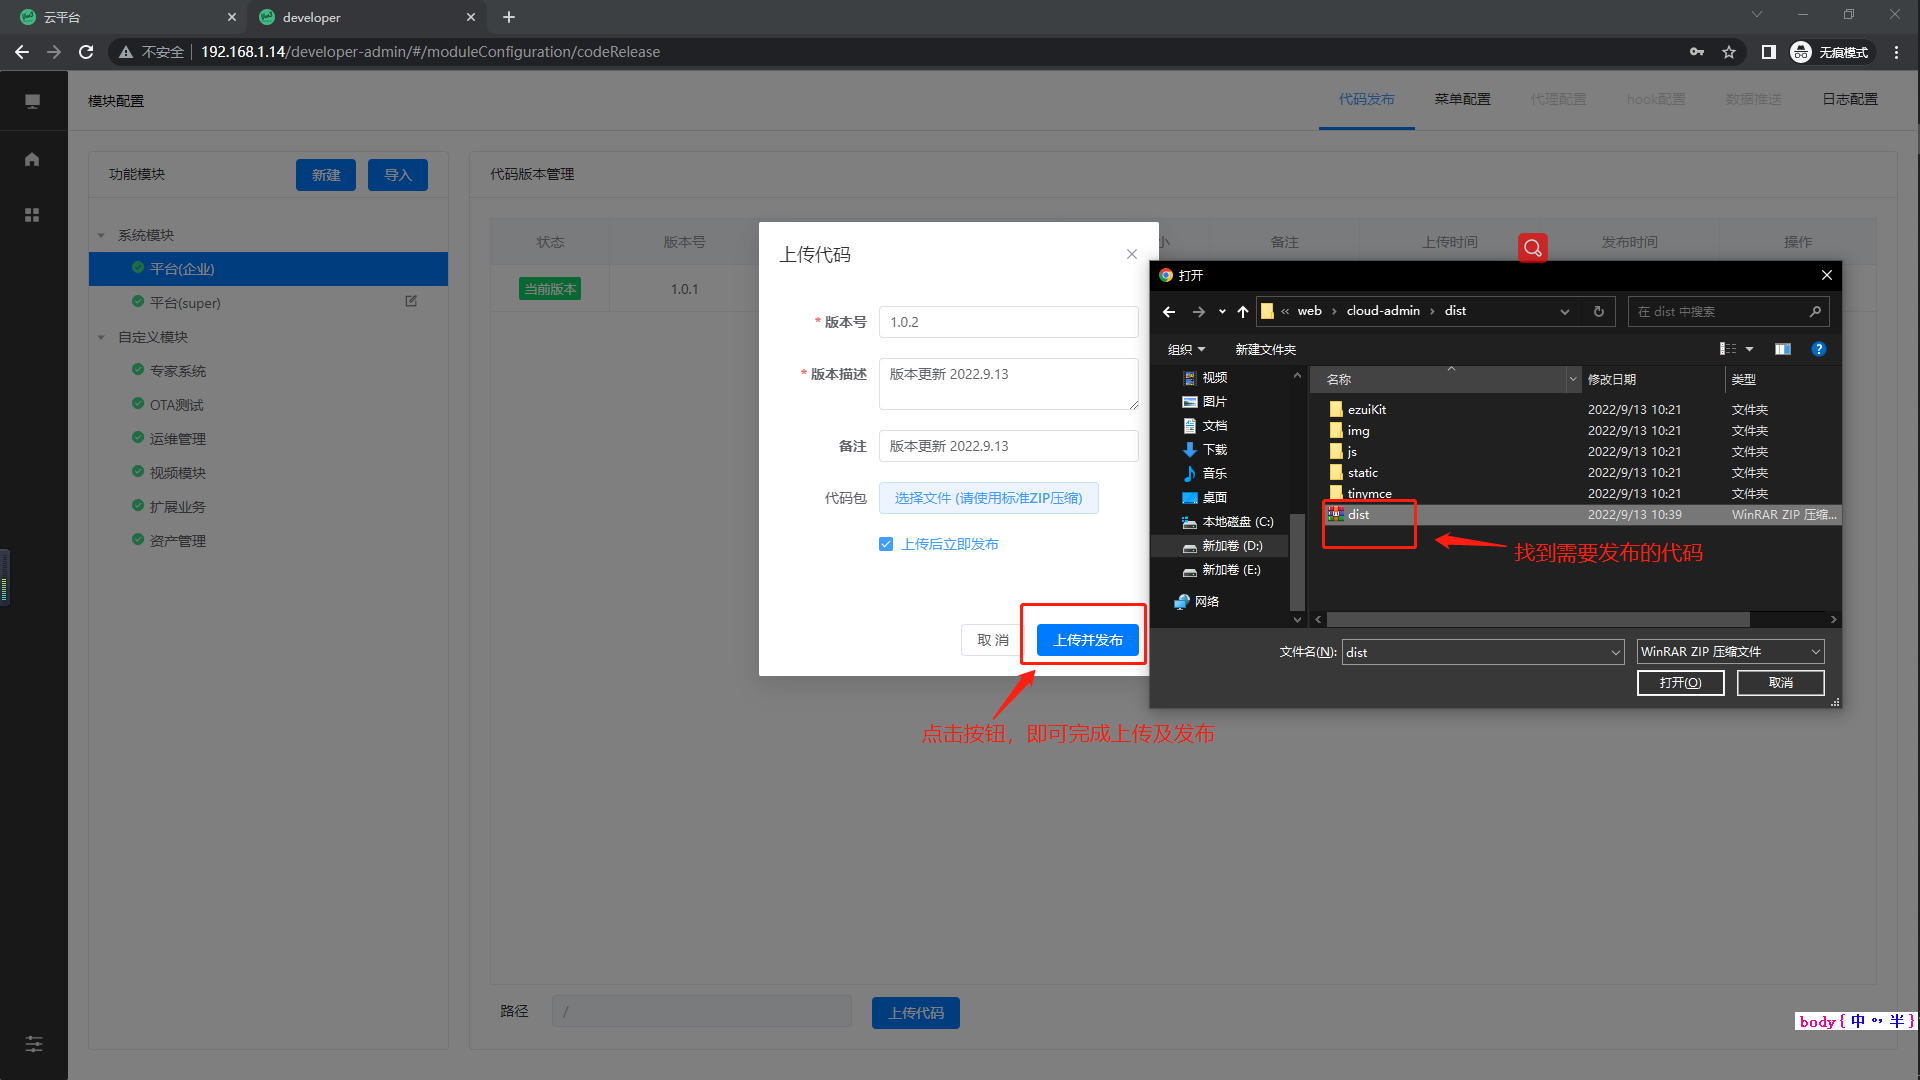Click the refresh icon in file dialog address bar
This screenshot has width=1920, height=1080.
(x=1598, y=311)
